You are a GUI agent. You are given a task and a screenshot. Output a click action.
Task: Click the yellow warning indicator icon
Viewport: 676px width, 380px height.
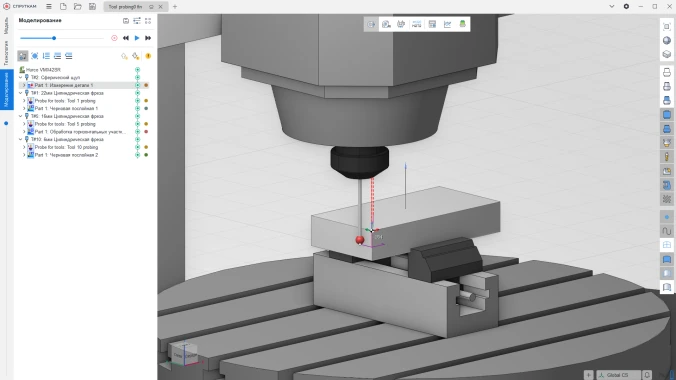pyautogui.click(x=148, y=56)
